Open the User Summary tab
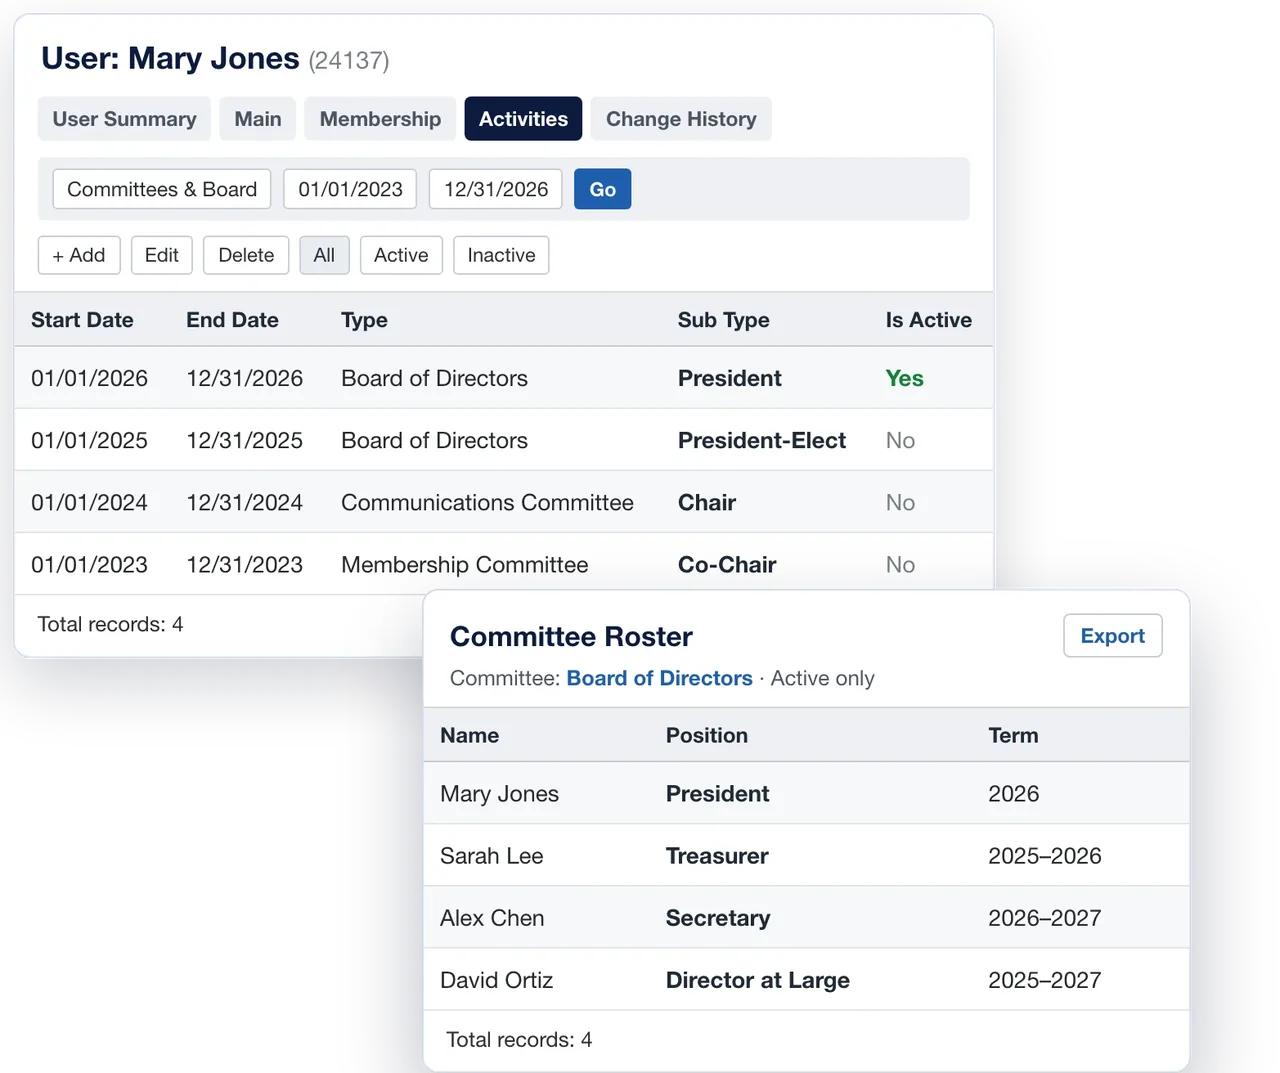This screenshot has height=1073, width=1280. [124, 119]
